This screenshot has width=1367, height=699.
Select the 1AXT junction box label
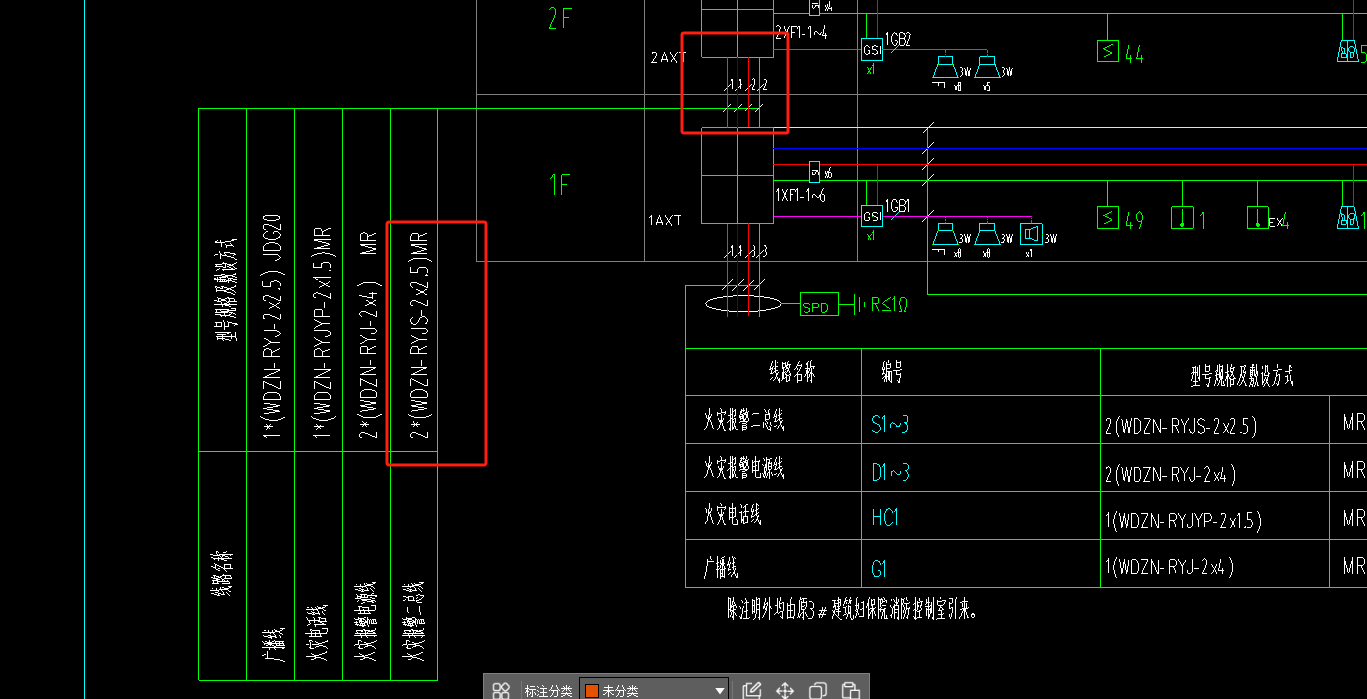pos(666,220)
